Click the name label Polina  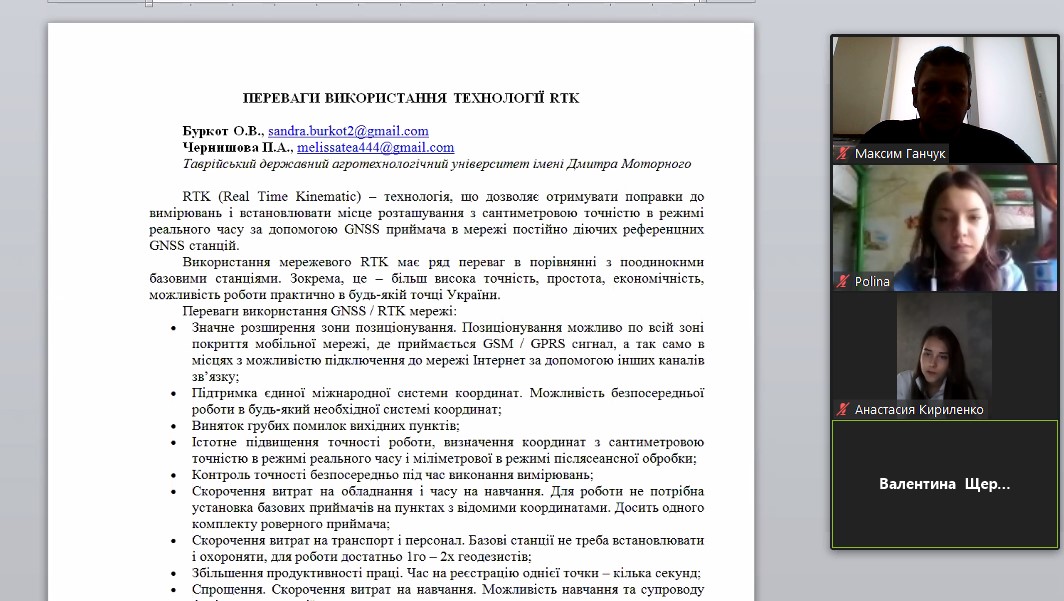pos(872,281)
